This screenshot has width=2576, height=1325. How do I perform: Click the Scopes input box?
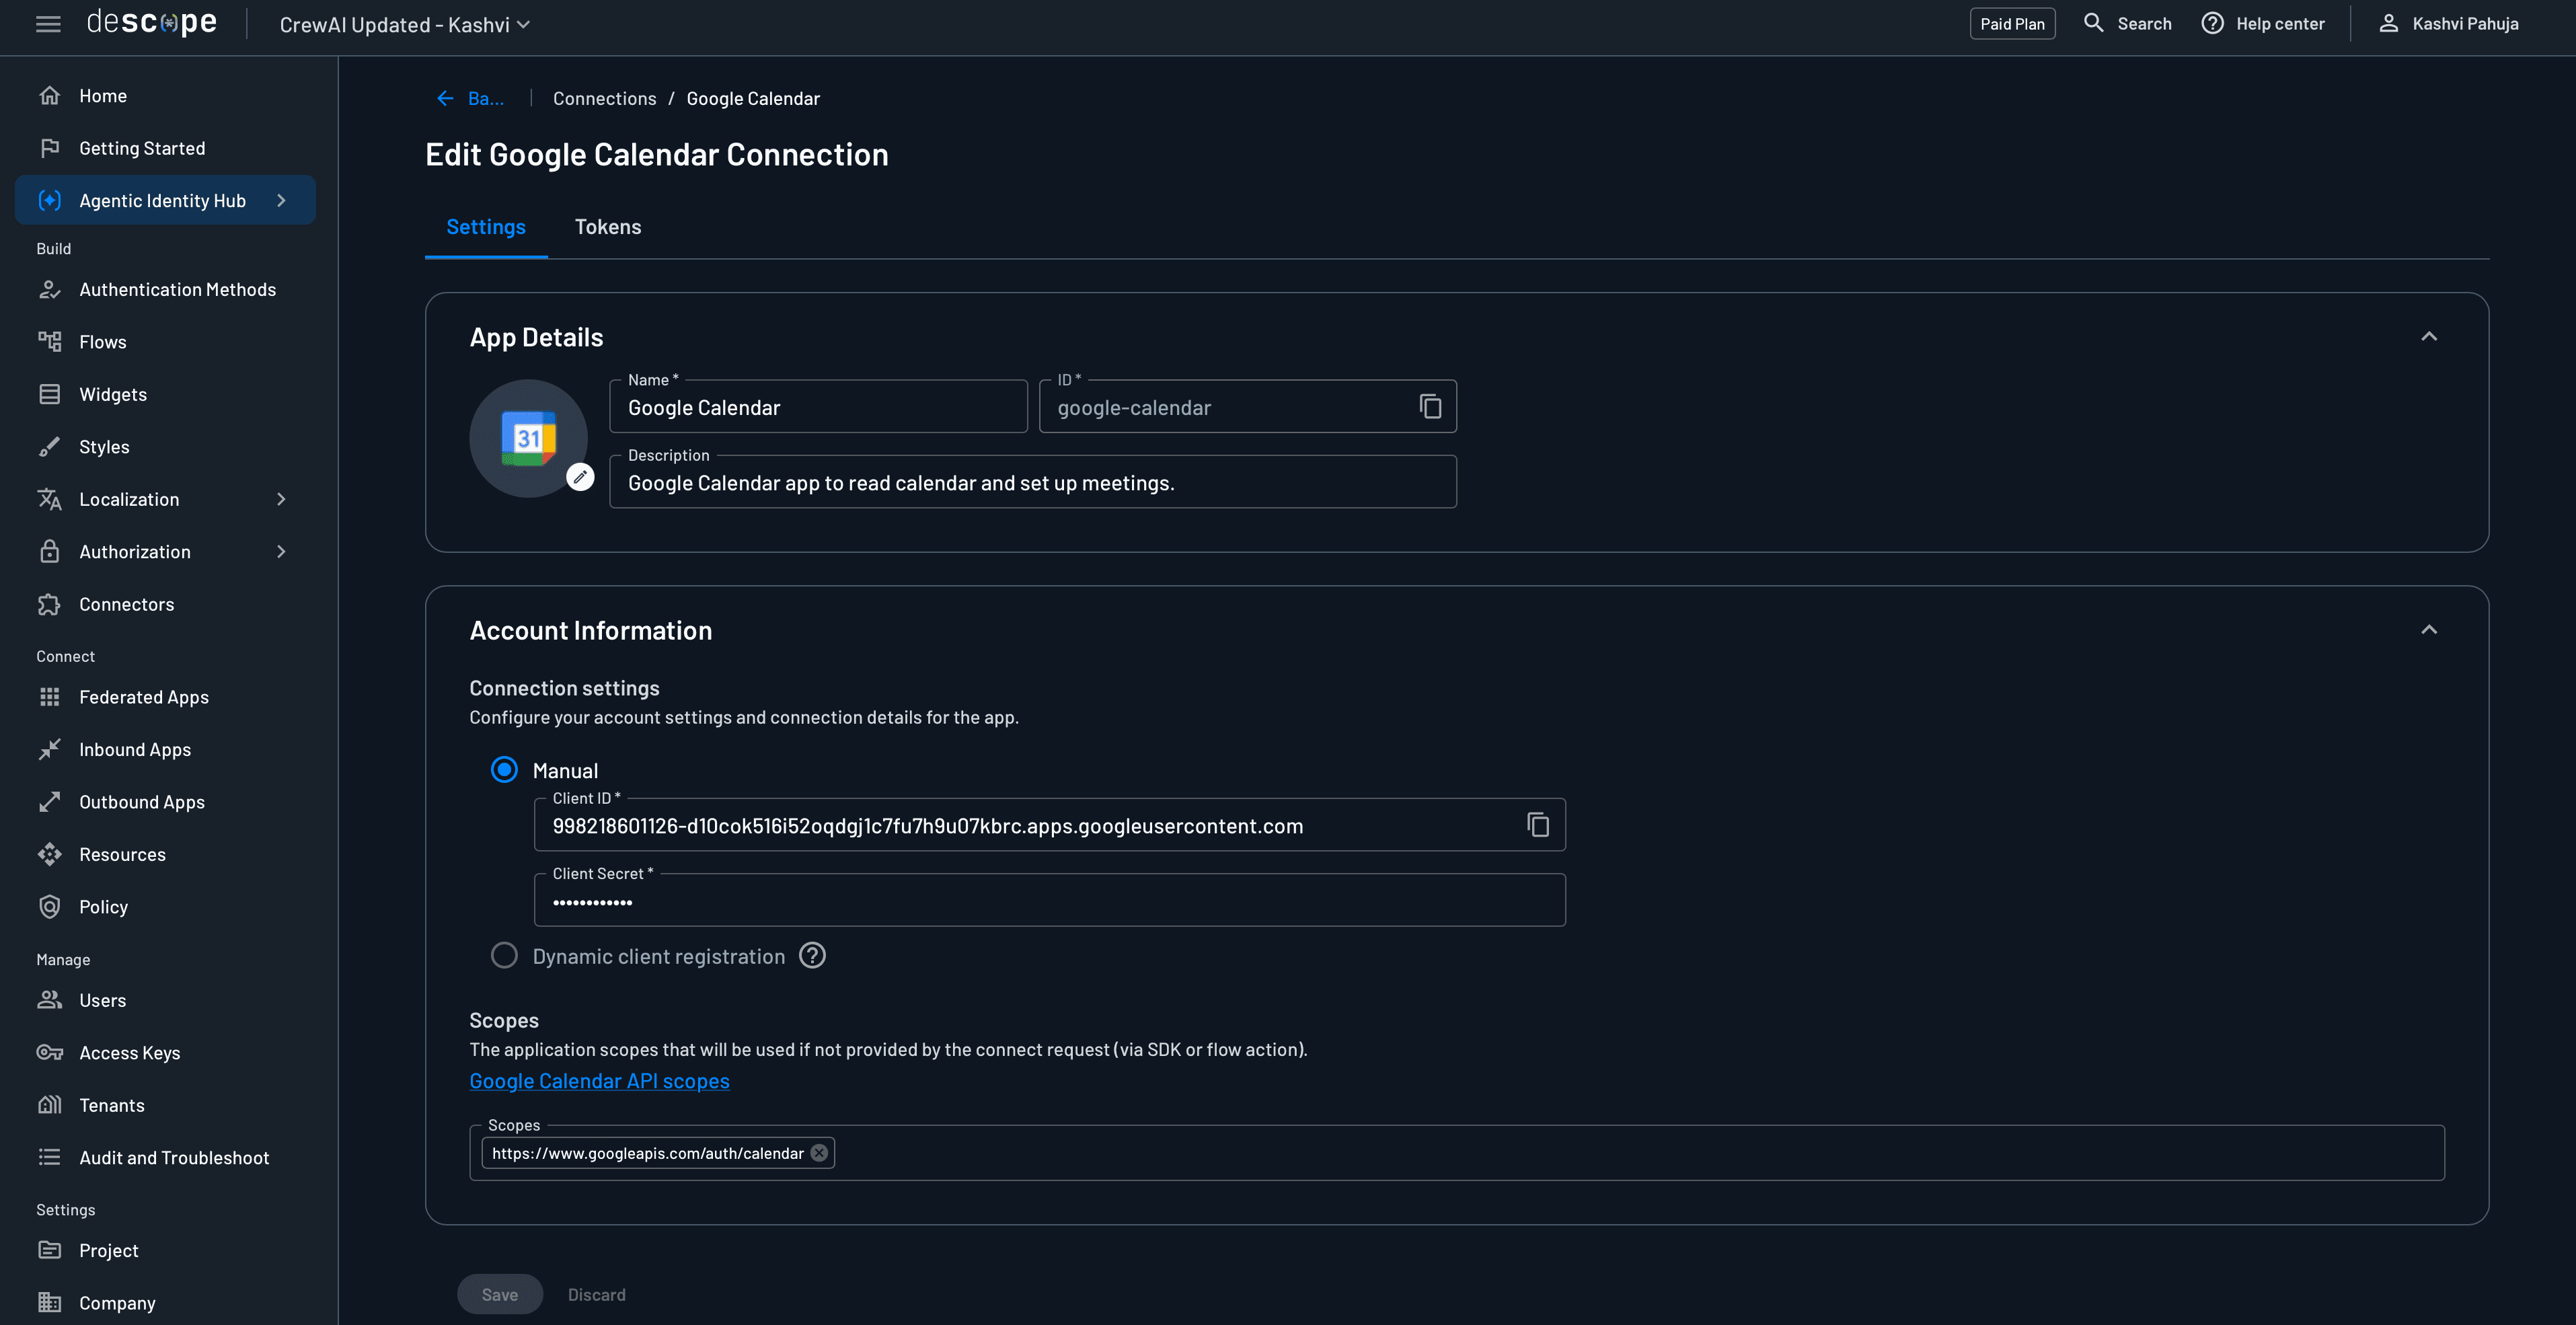coord(1456,1153)
